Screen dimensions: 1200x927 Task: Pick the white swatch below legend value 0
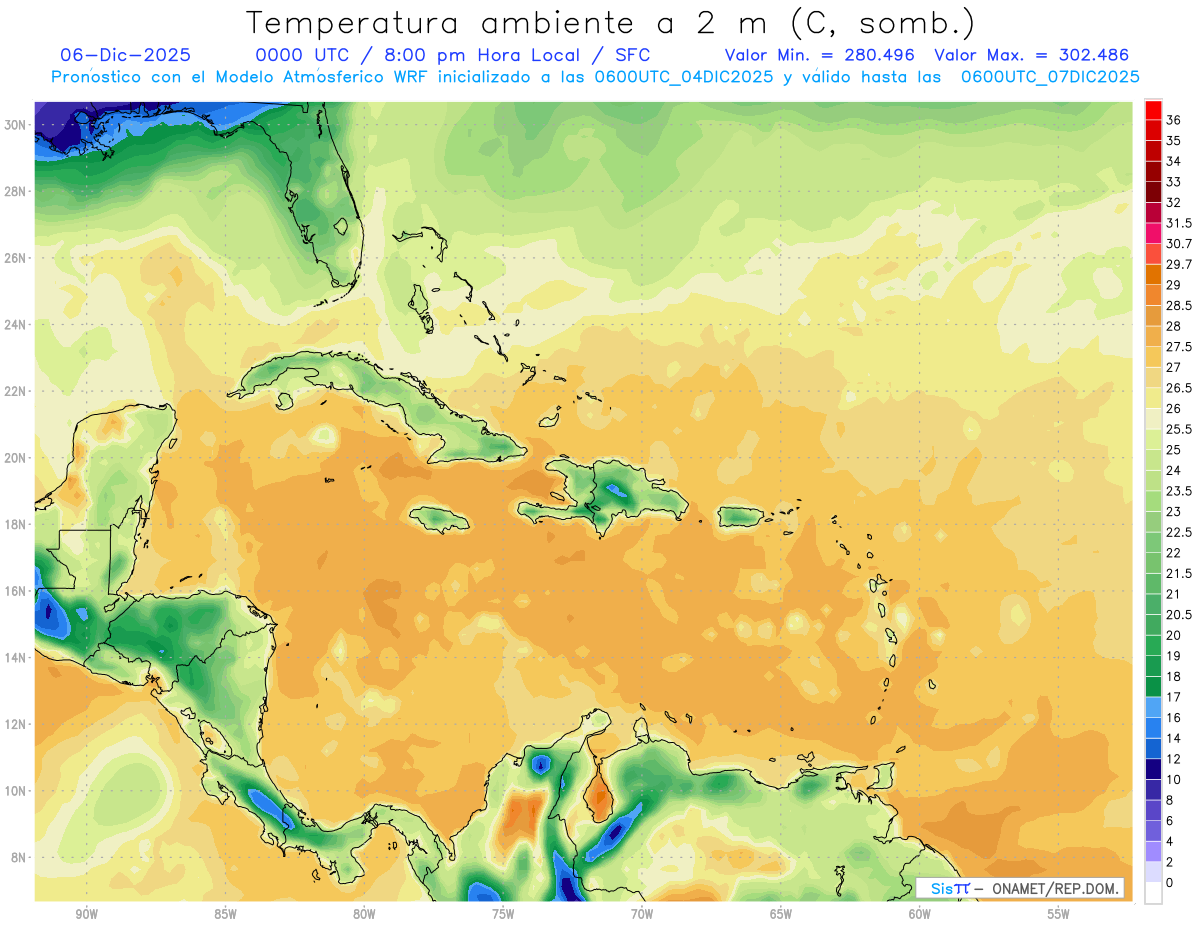pyautogui.click(x=1153, y=893)
